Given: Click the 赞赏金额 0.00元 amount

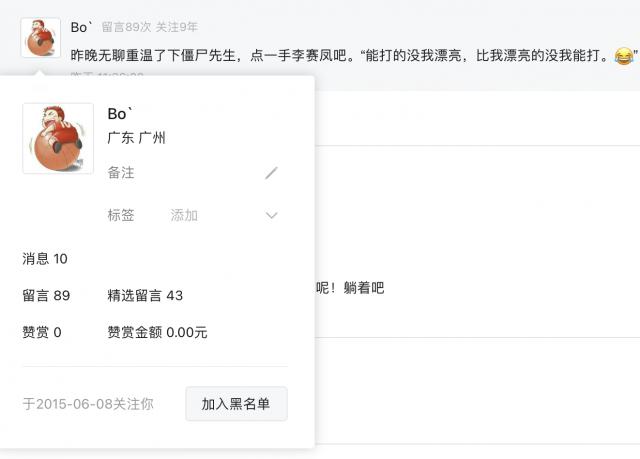Looking at the screenshot, I should (157, 332).
